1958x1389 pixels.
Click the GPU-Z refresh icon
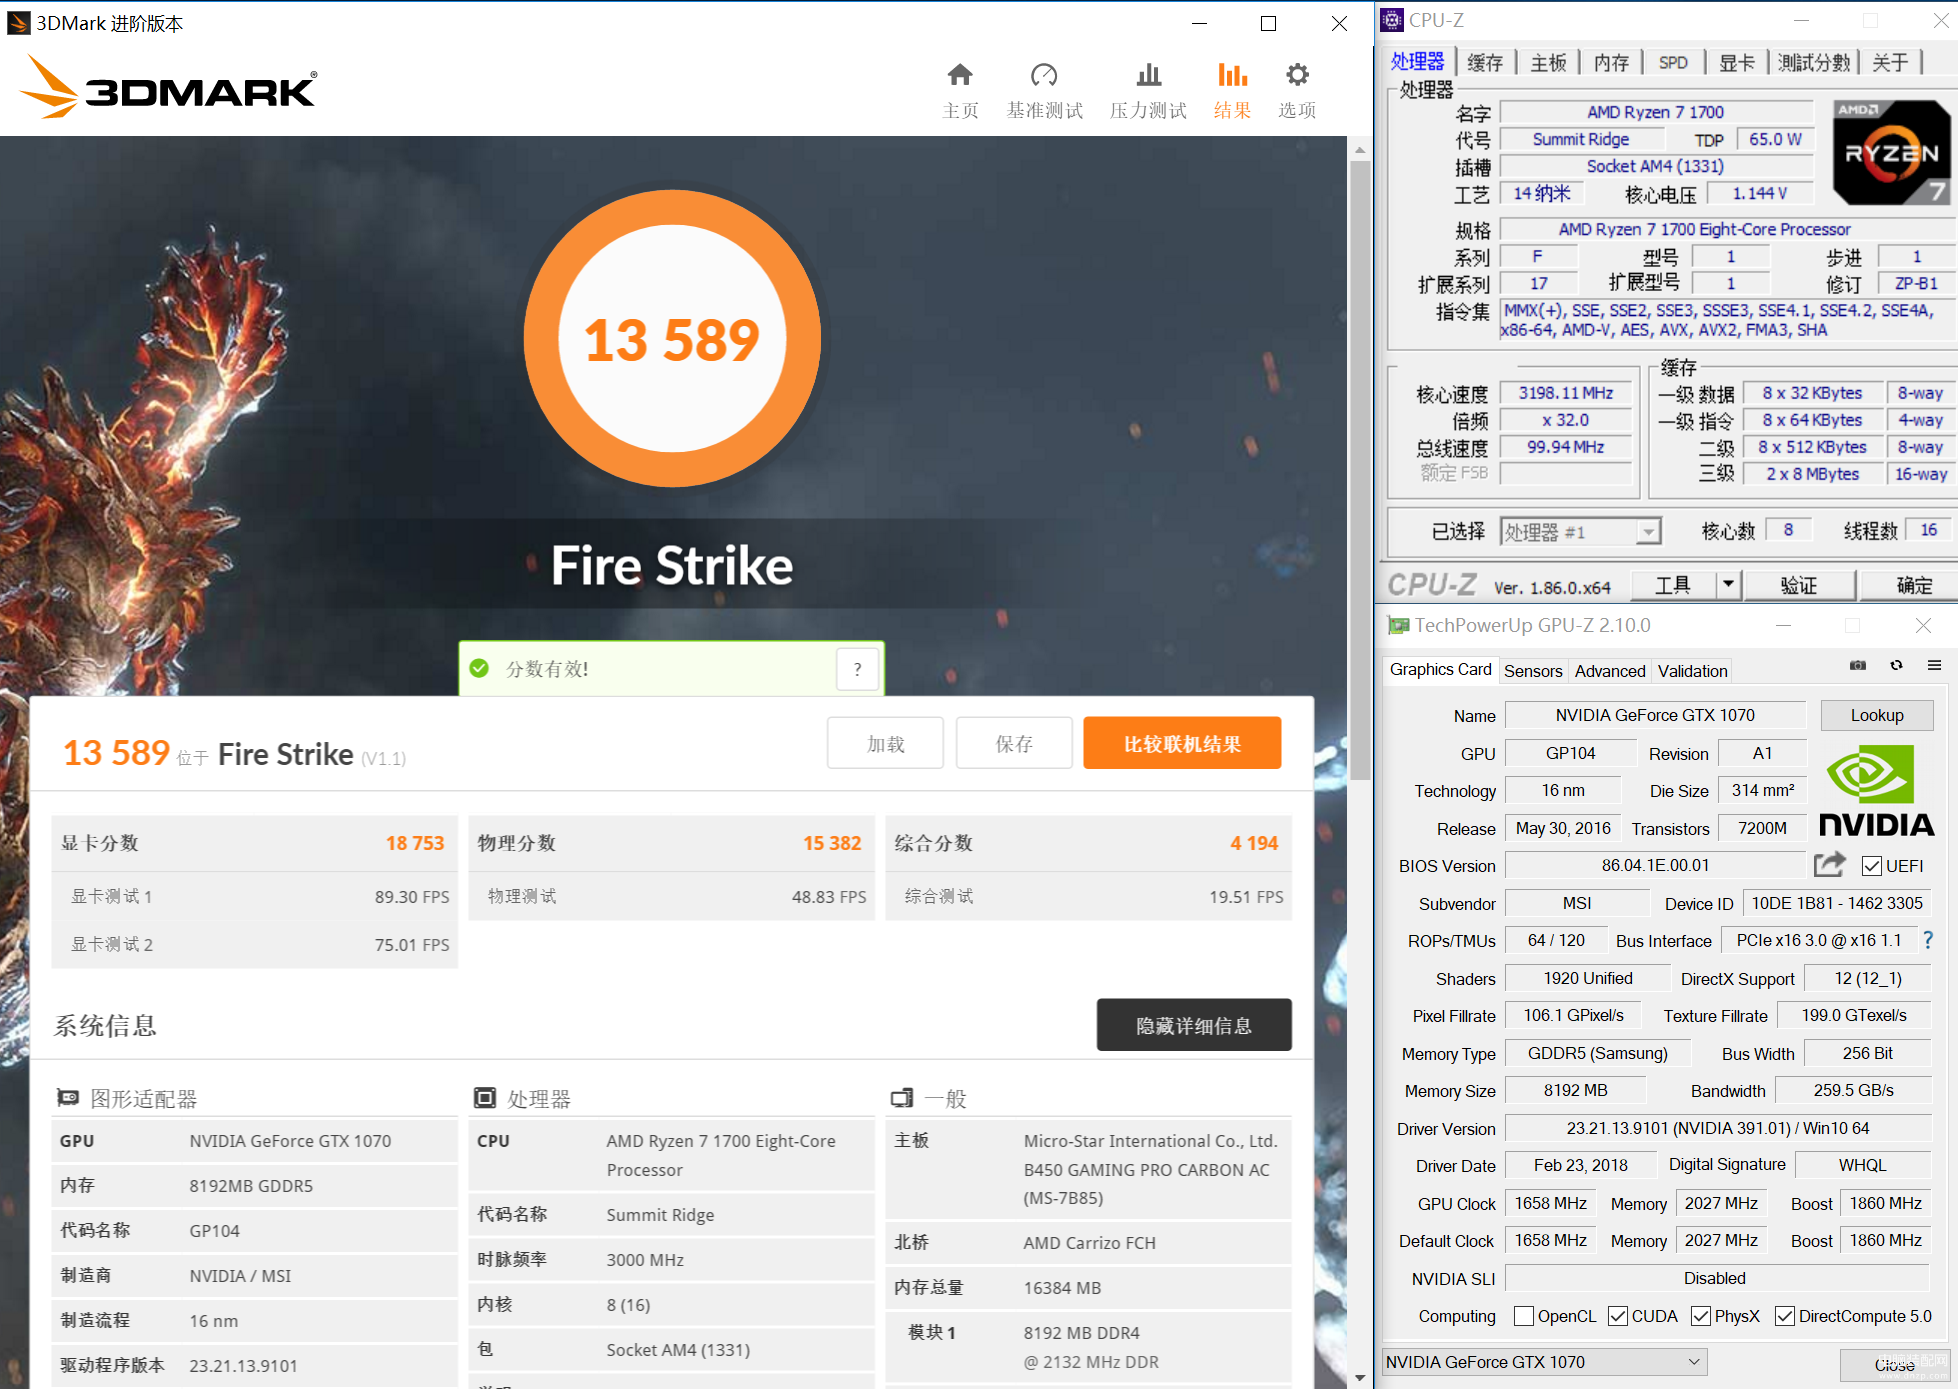(1896, 665)
